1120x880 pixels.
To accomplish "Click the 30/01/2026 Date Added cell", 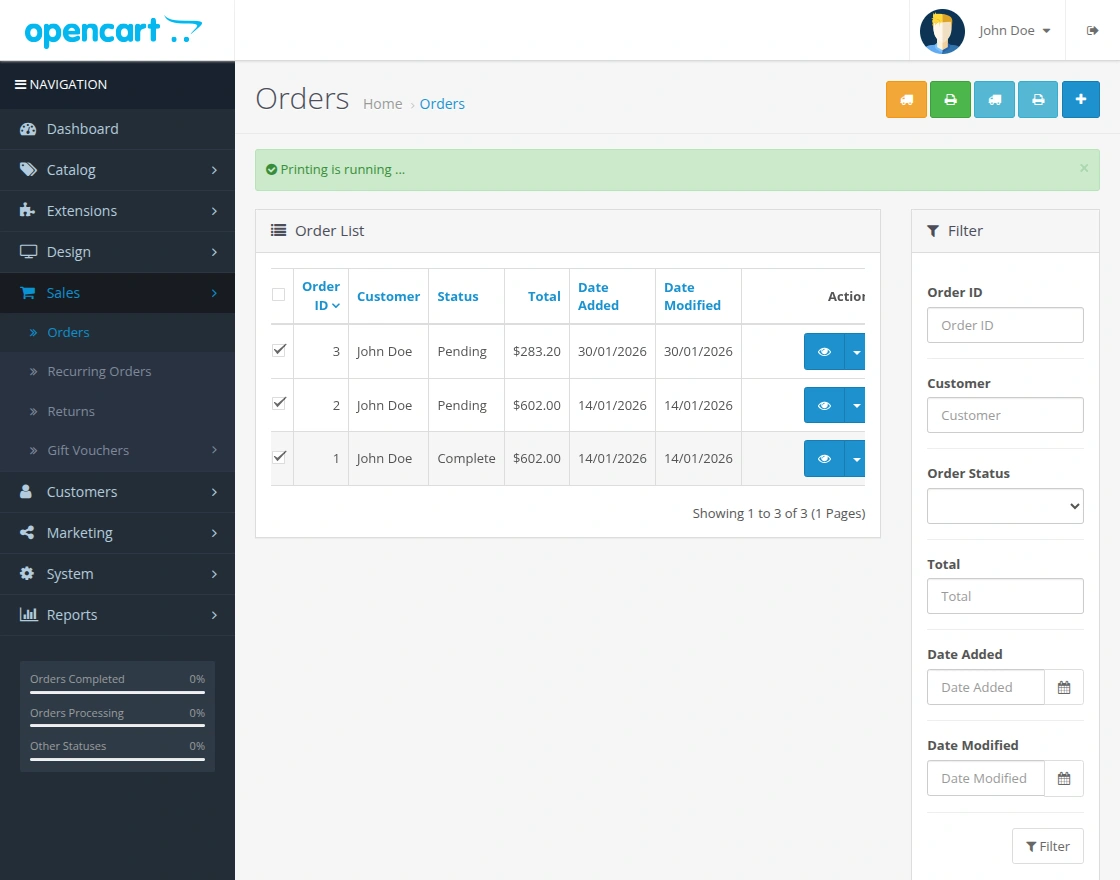I will (612, 351).
